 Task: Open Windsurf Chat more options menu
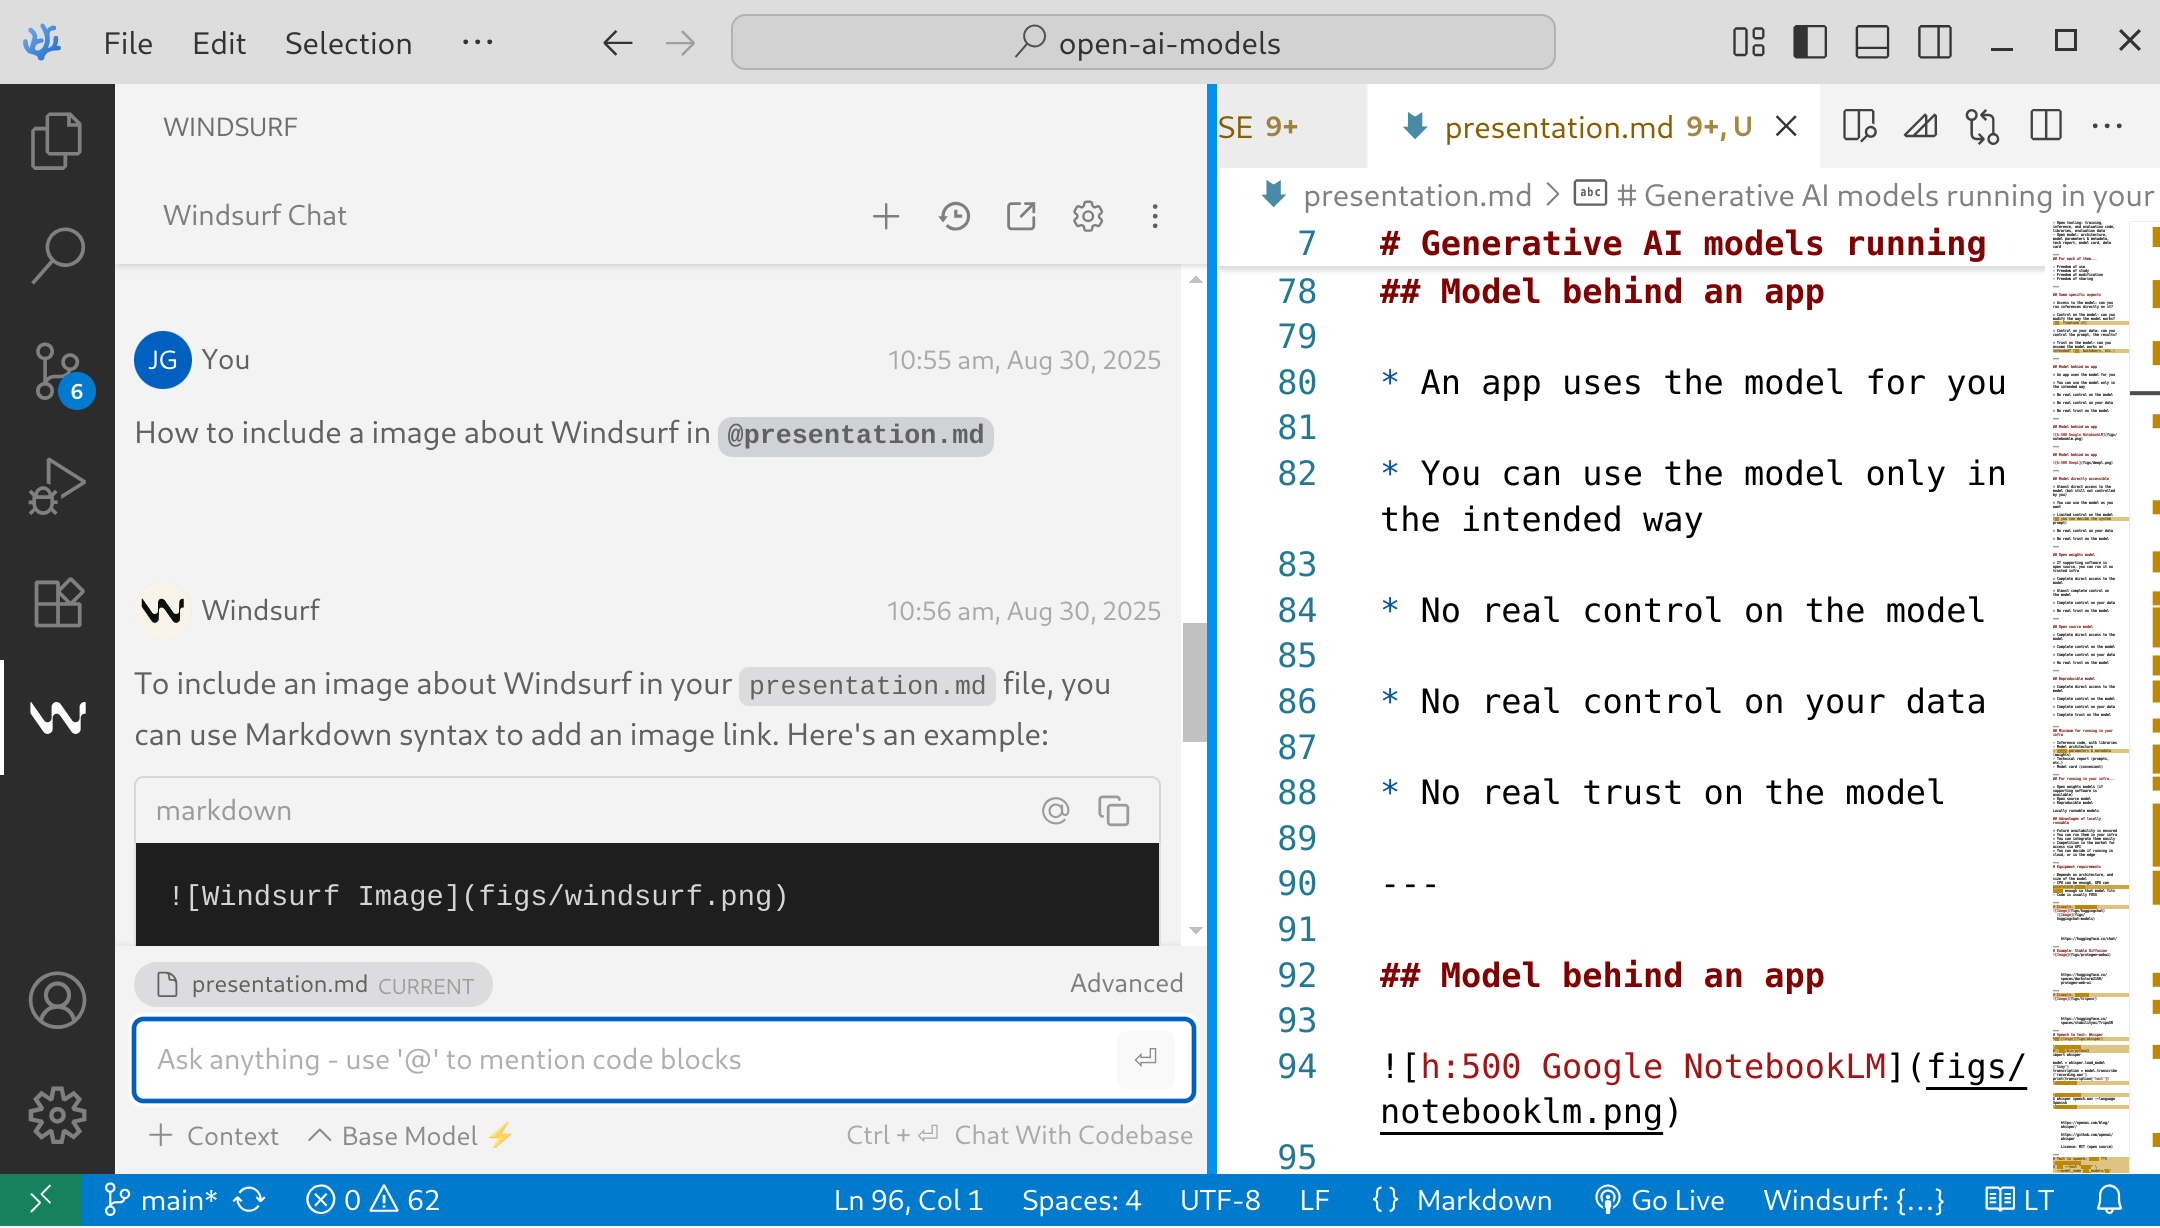[x=1155, y=216]
